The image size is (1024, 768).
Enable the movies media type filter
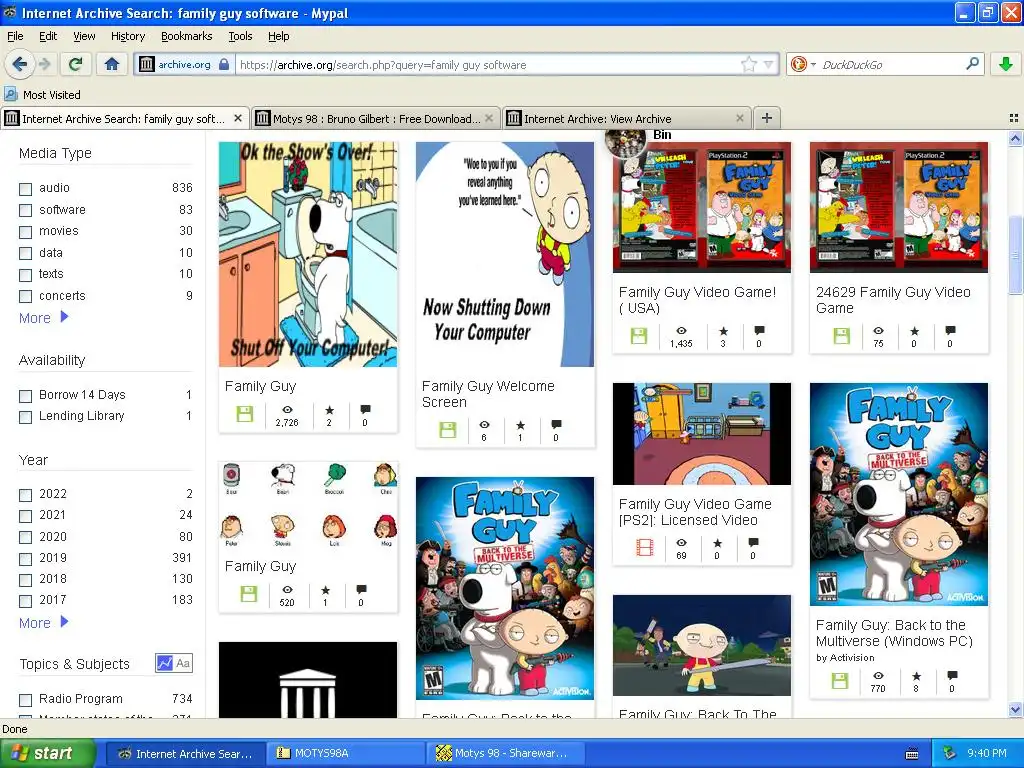pyautogui.click(x=25, y=232)
